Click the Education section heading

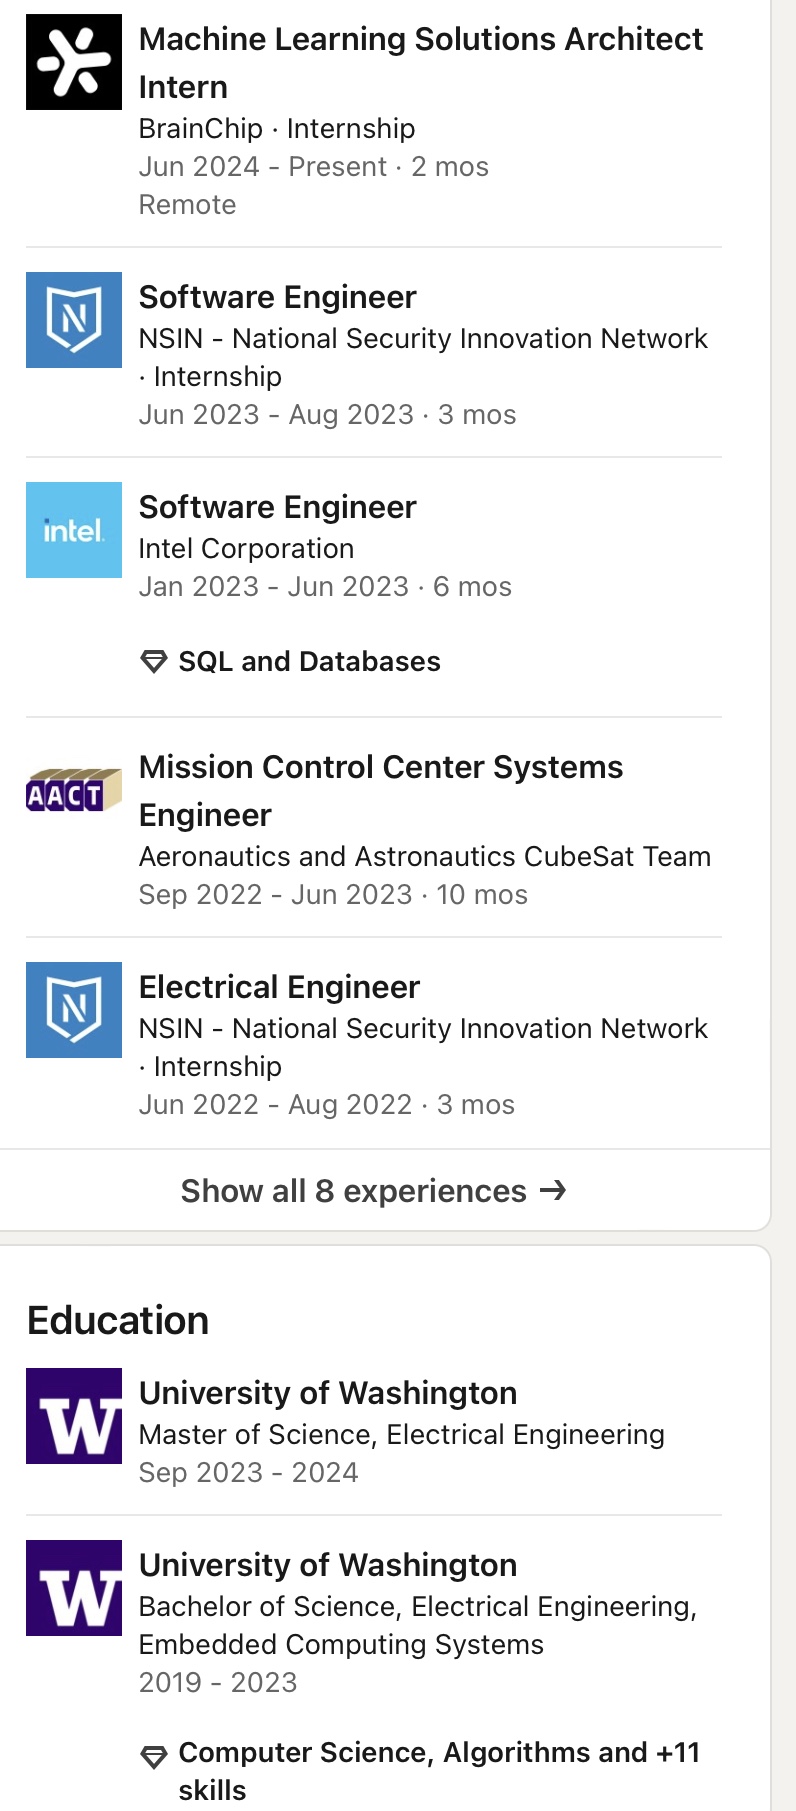point(118,1320)
